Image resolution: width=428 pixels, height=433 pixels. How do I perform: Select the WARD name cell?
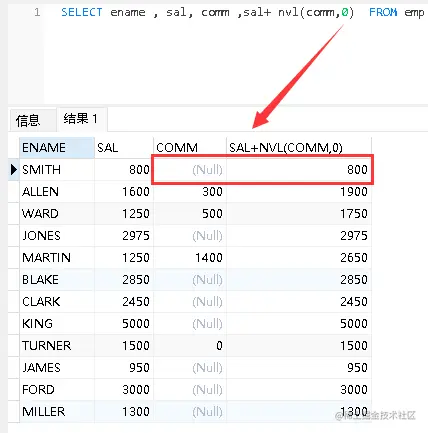(x=57, y=214)
